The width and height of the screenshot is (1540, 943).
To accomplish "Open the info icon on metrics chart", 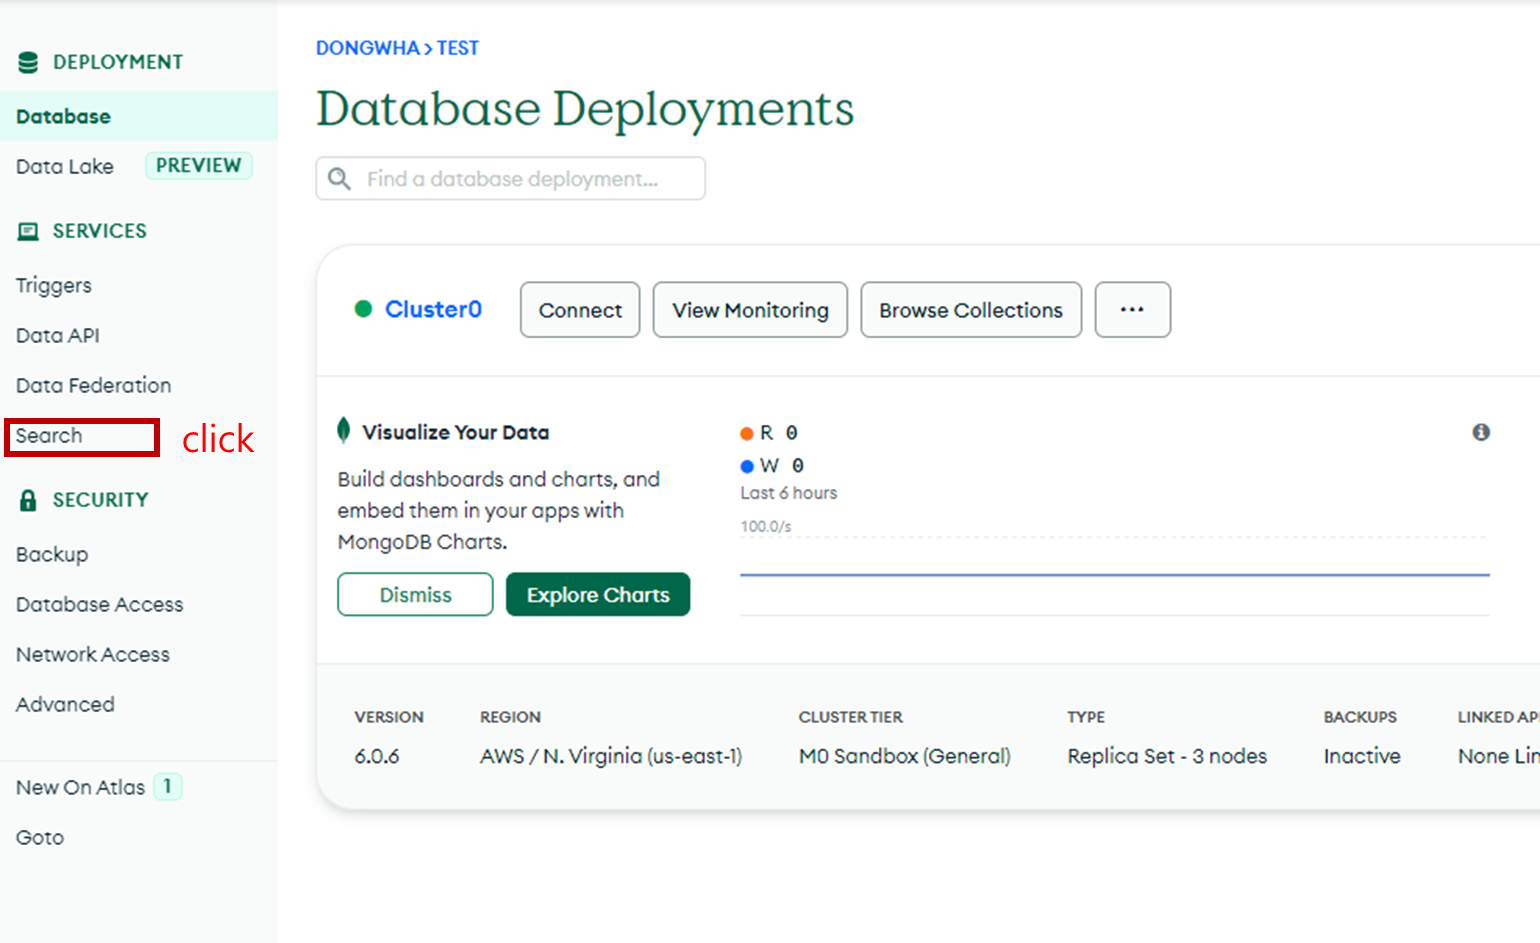I will pyautogui.click(x=1481, y=432).
